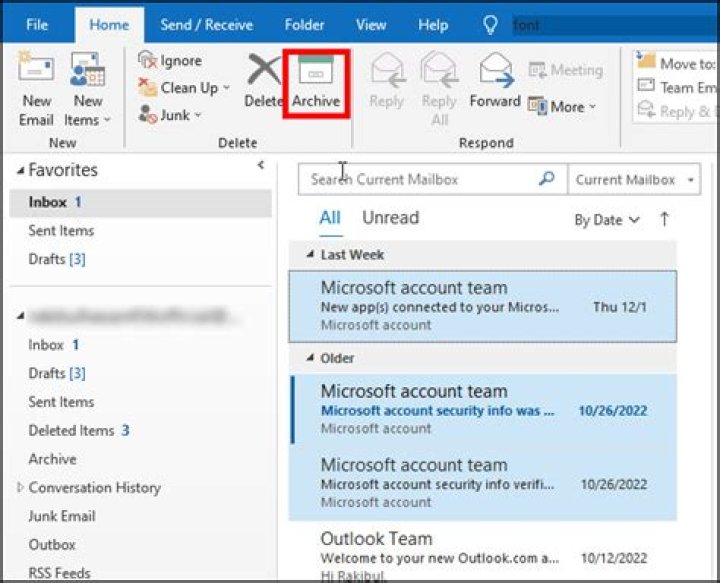Screen dimensions: 720x583
Task: Open the Thu 12/1 New app(s) connected email
Action: (483, 306)
